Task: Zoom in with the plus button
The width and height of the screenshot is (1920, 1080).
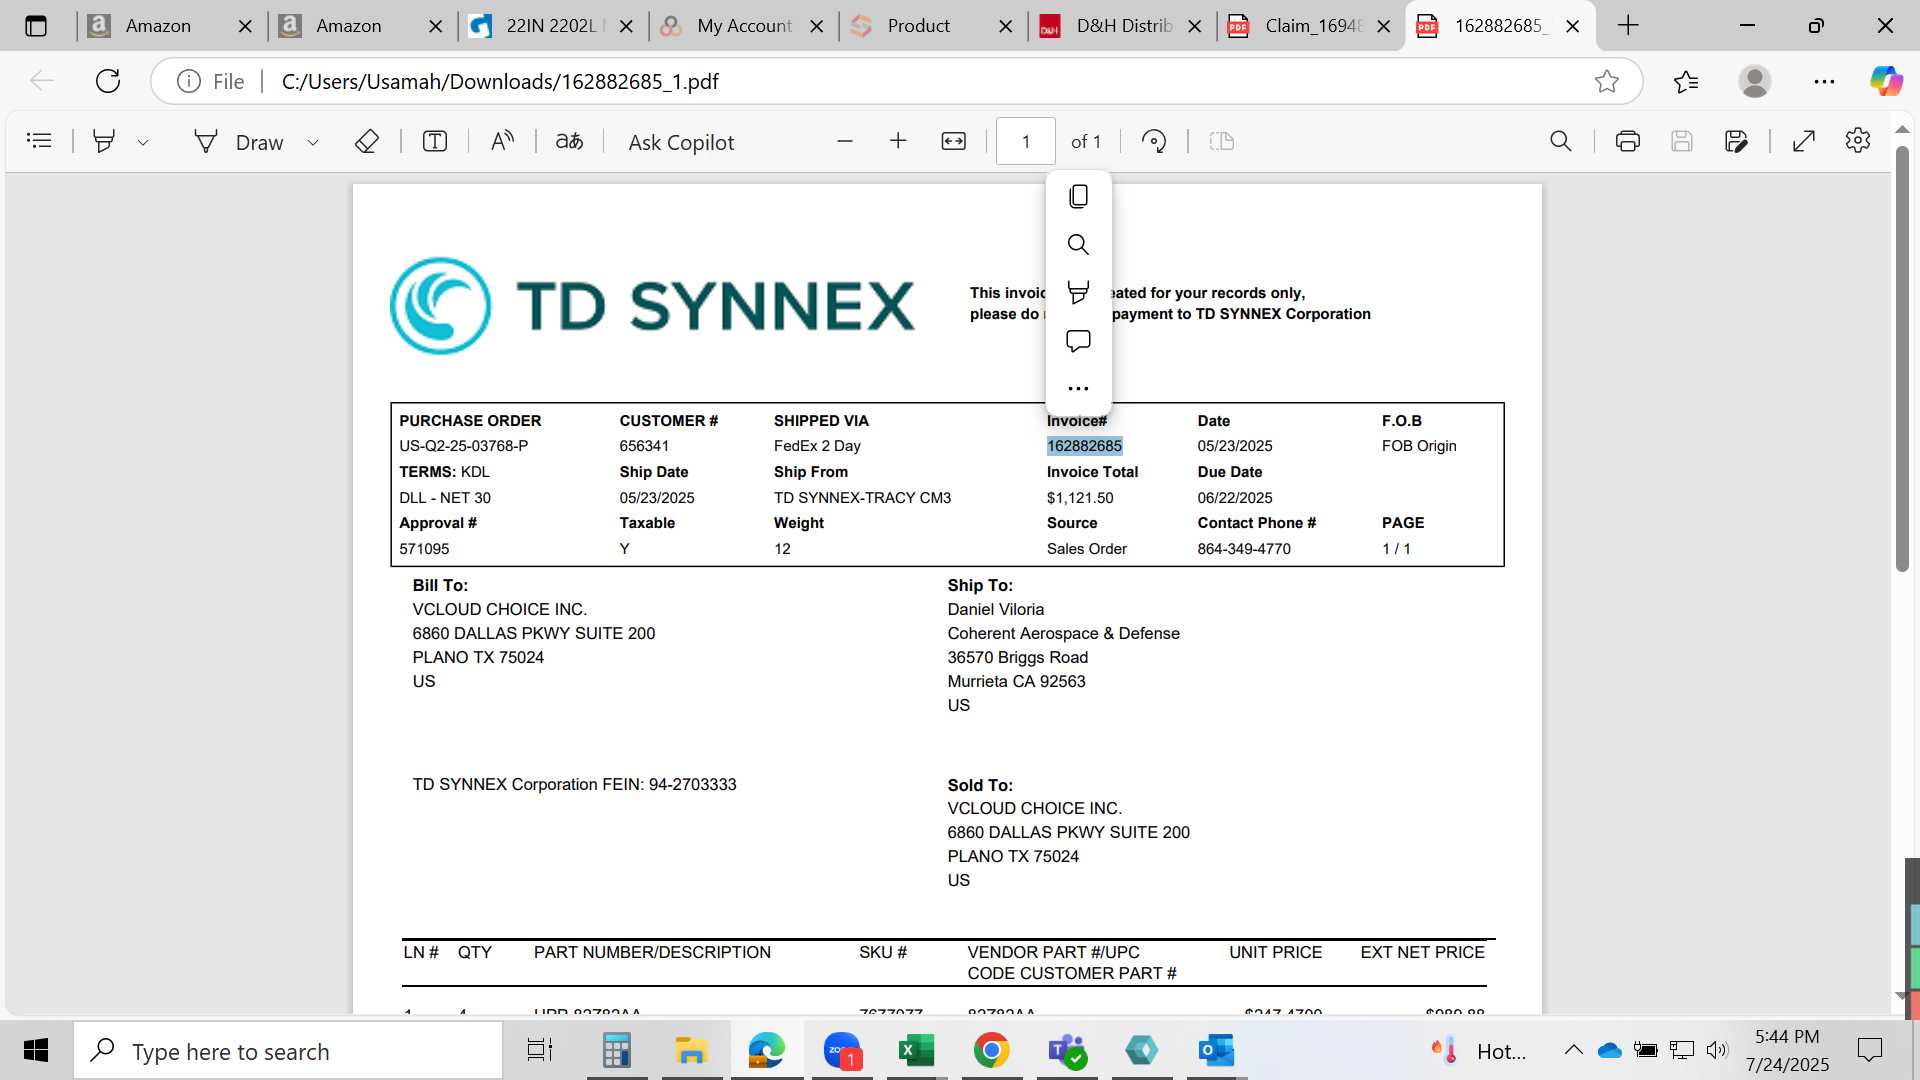Action: [898, 141]
